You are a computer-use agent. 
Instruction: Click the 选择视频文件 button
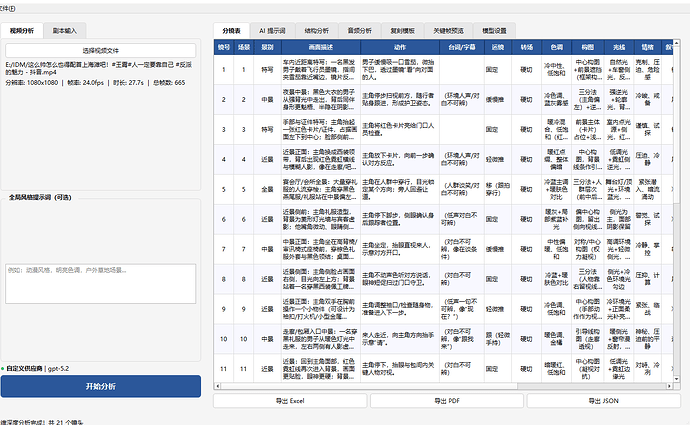[101, 51]
